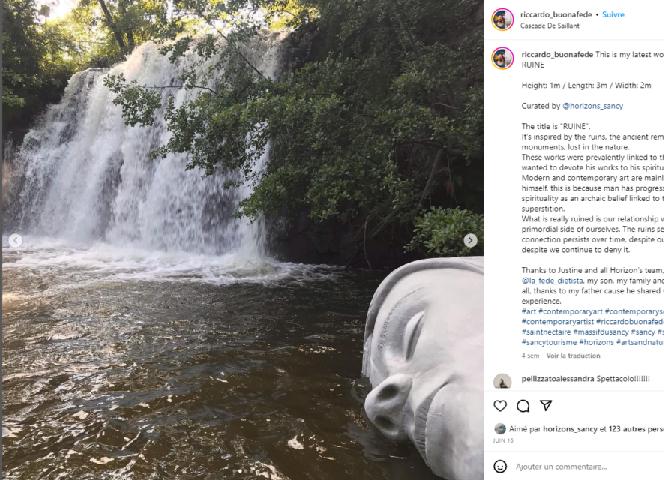Open the emoji picker in comment box

click(x=501, y=466)
